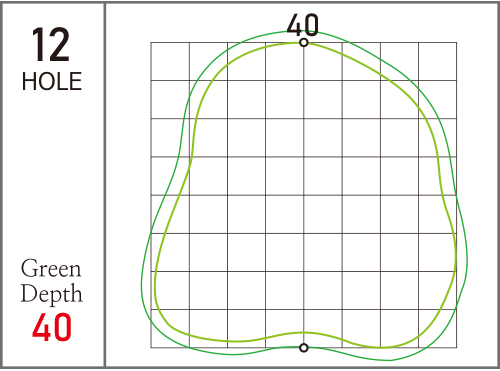500x371 pixels.
Task: Click the top circle marker on green
Action: coord(304,43)
